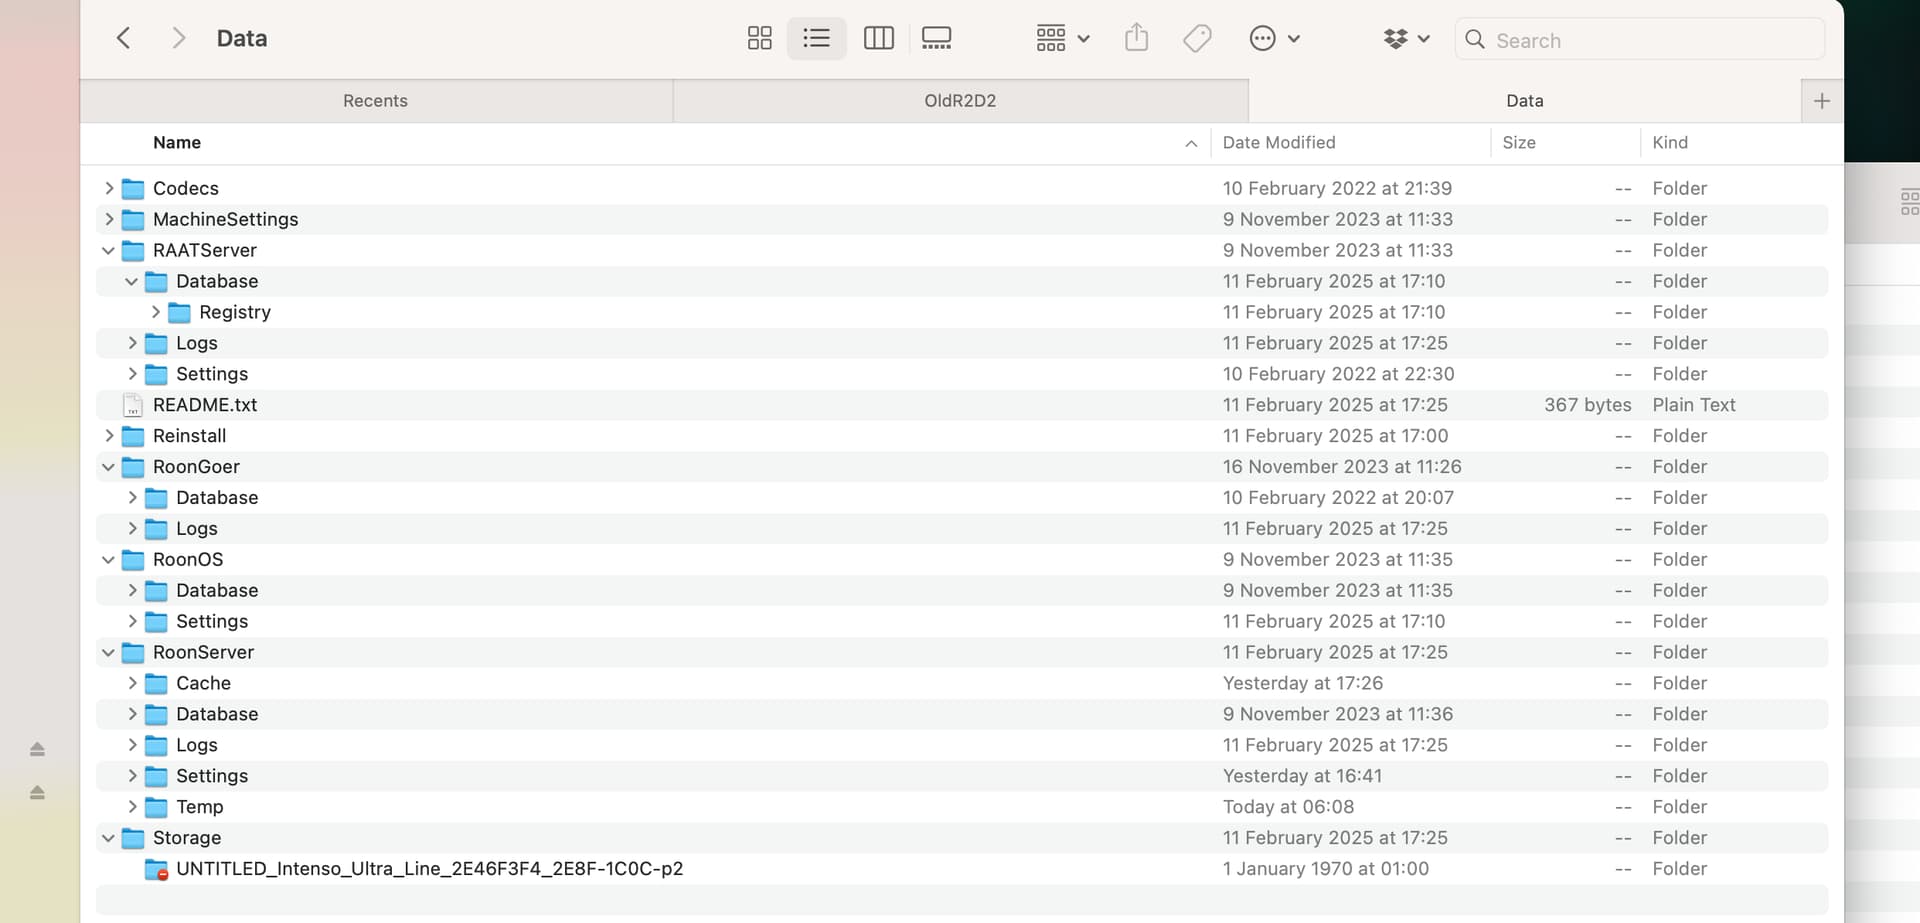Switch to the OldR2D2 tab
This screenshot has height=923, width=1920.
pyautogui.click(x=960, y=100)
